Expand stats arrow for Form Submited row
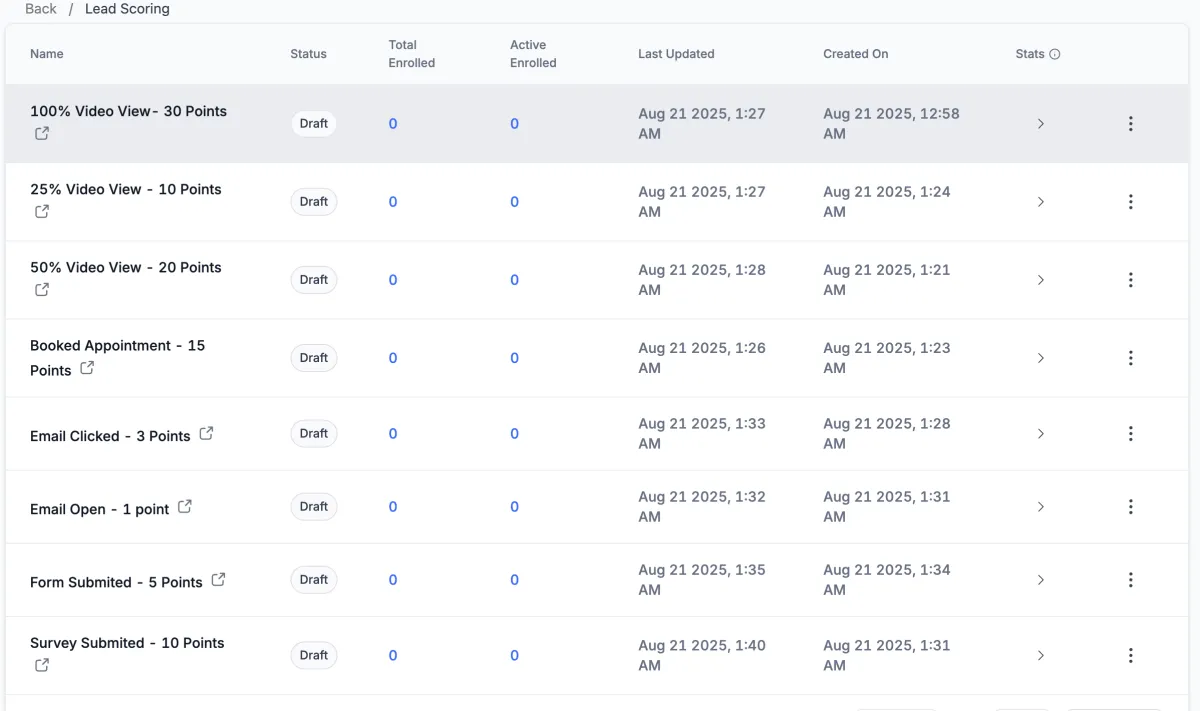This screenshot has width=1200, height=711. 1040,580
